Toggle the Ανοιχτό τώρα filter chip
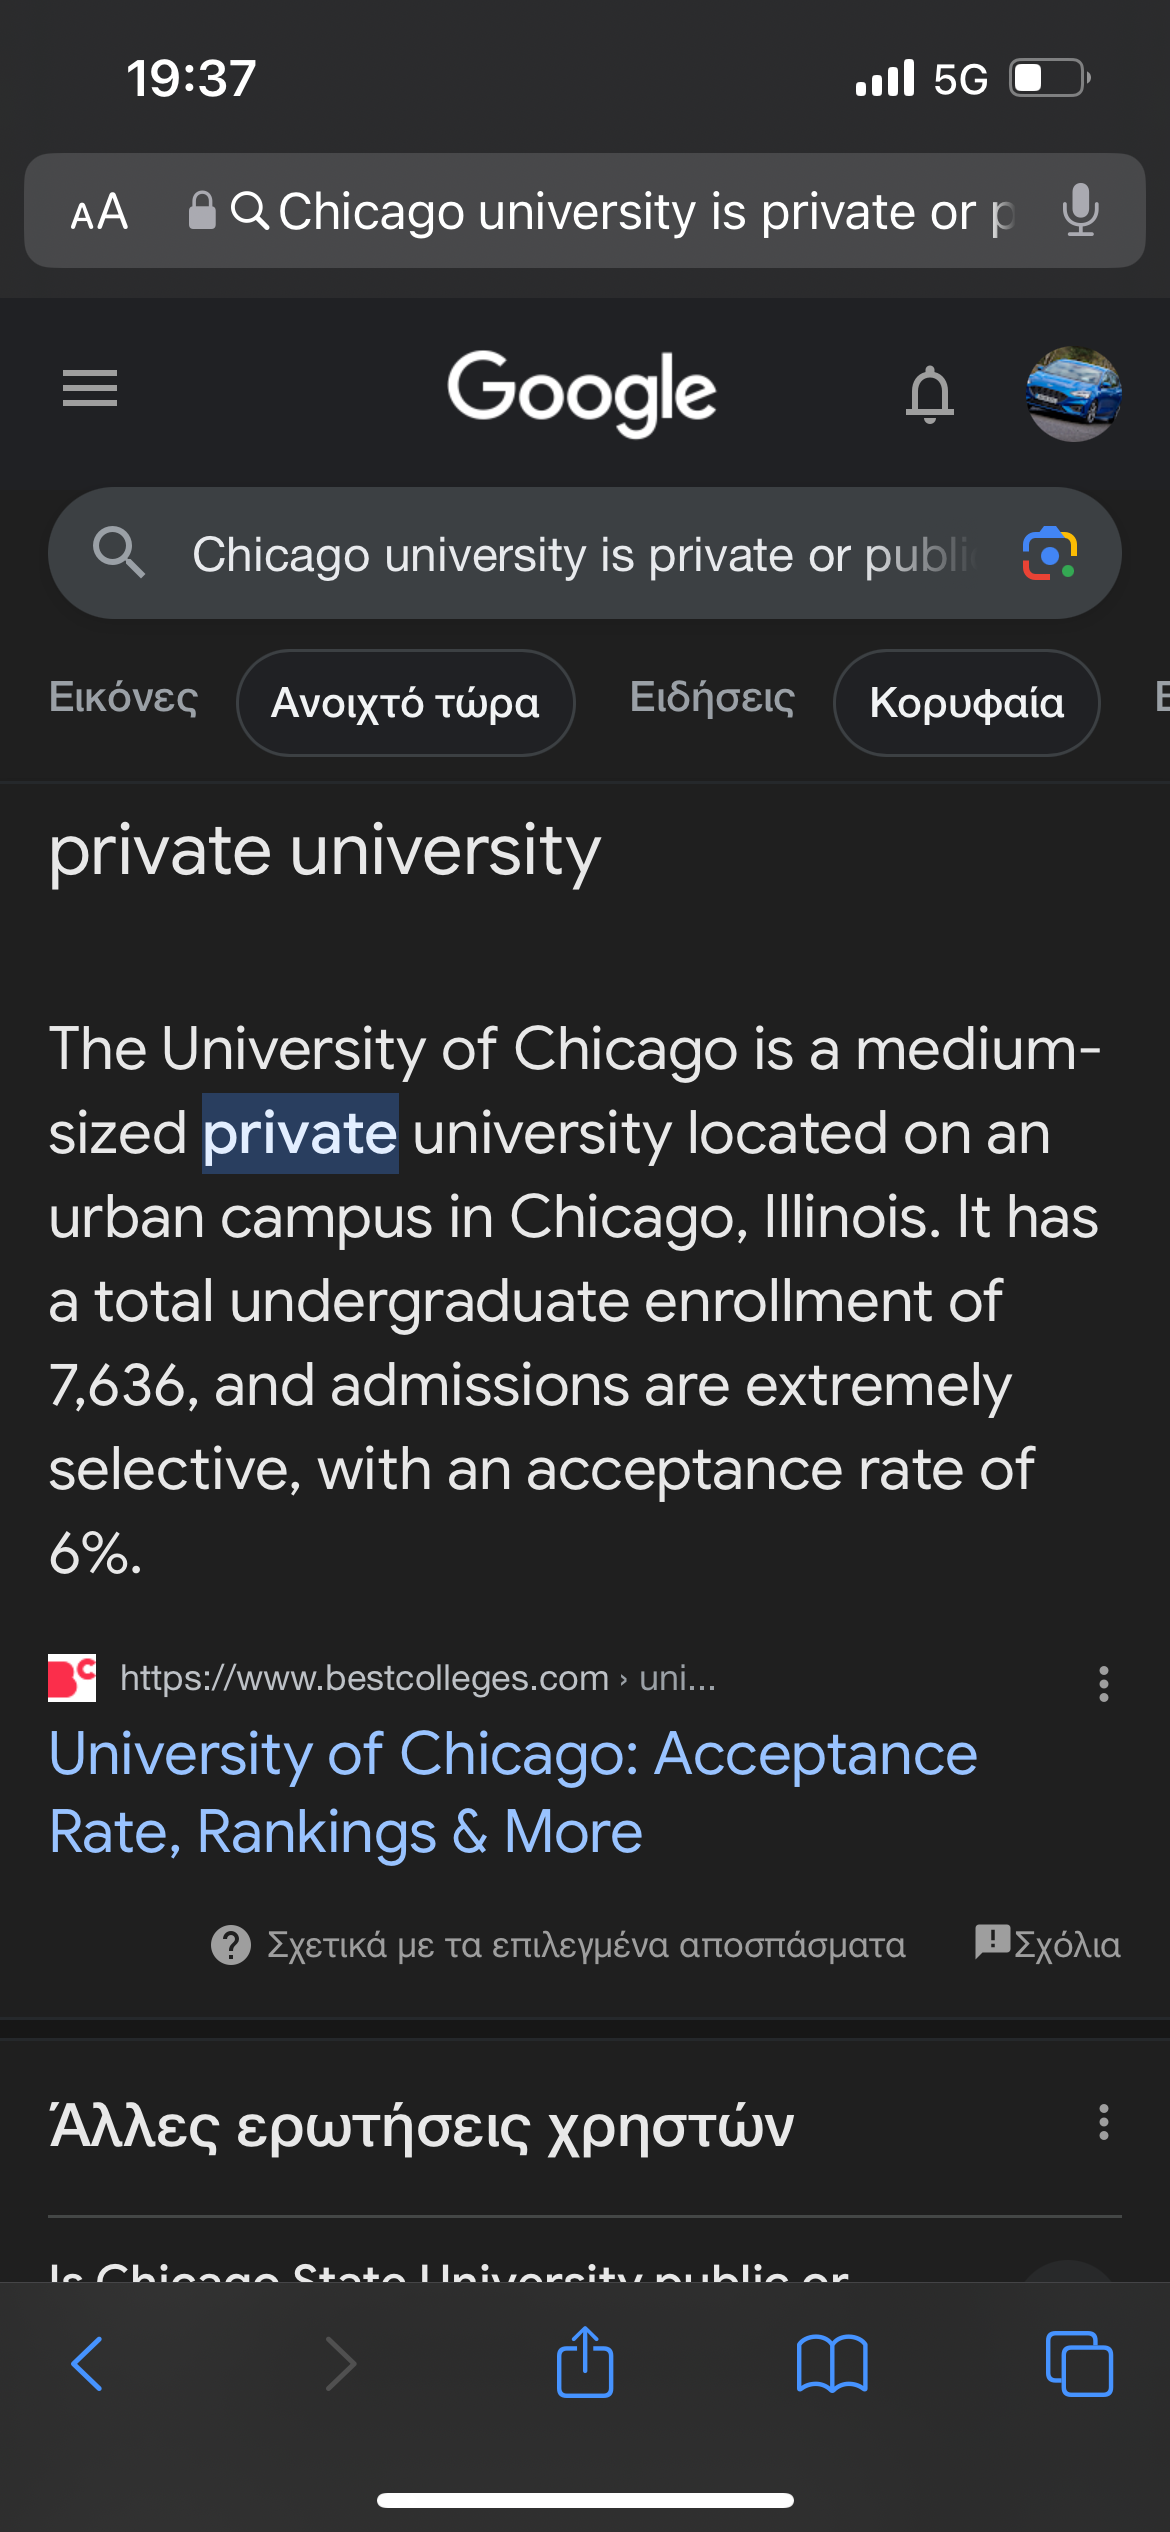The image size is (1170, 2532). coord(405,703)
